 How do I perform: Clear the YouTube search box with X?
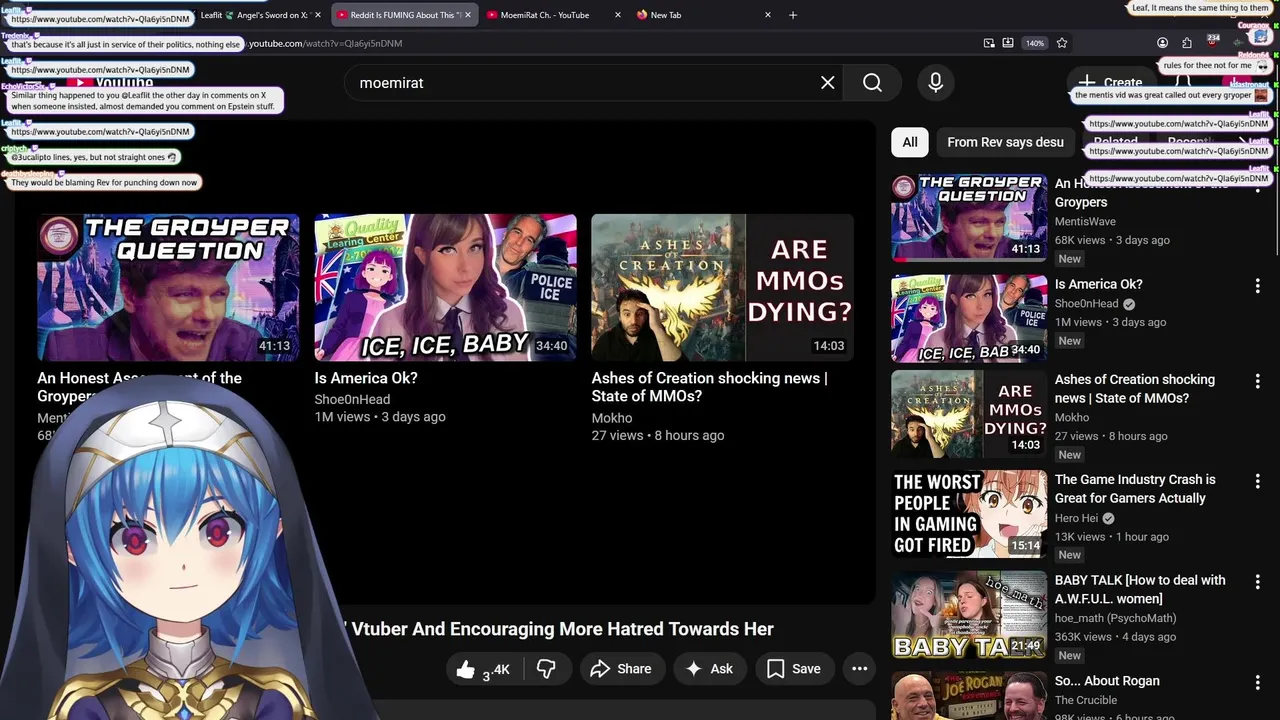click(x=827, y=83)
